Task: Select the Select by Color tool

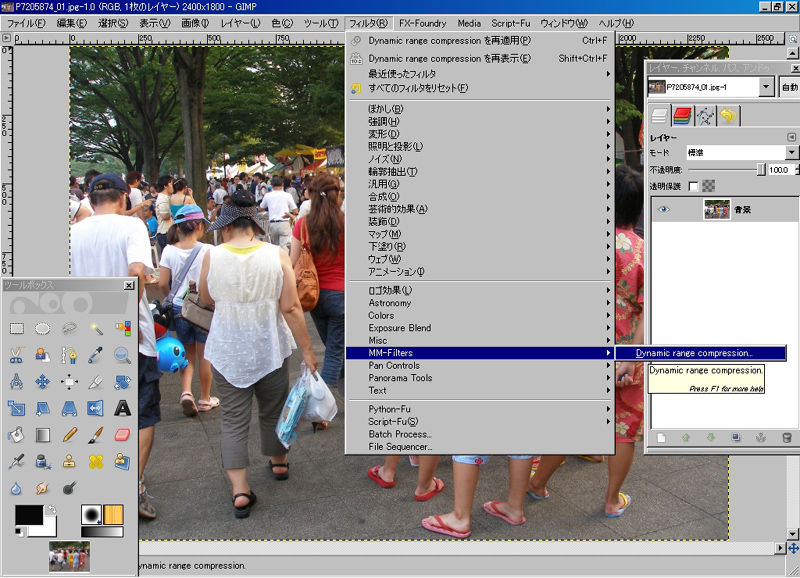Action: coord(122,329)
